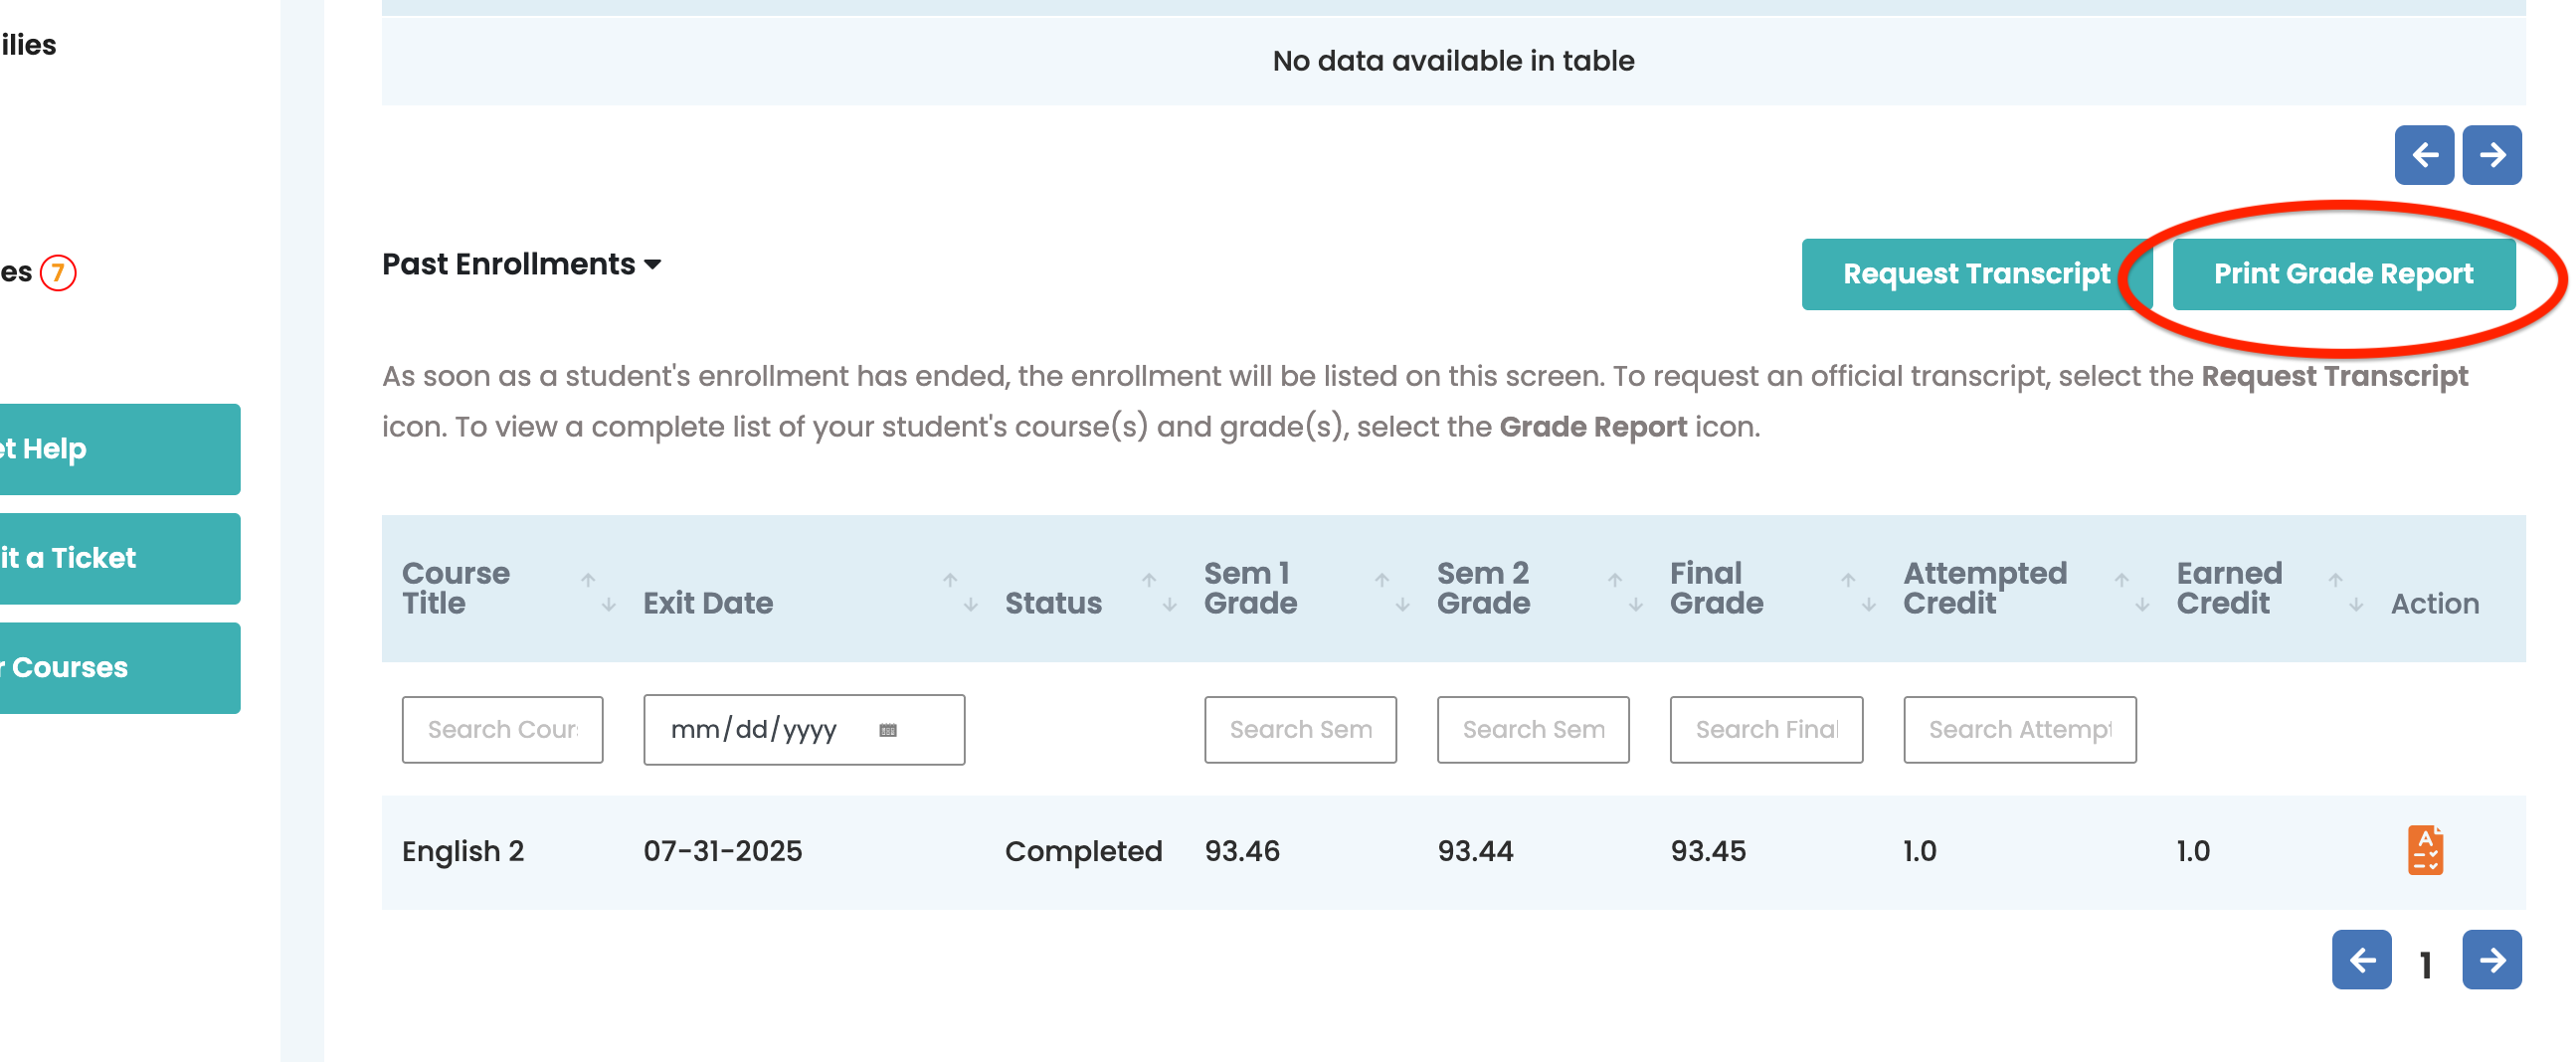Image resolution: width=2576 pixels, height=1062 pixels.
Task: Sort by Status column header
Action: coord(1053,602)
